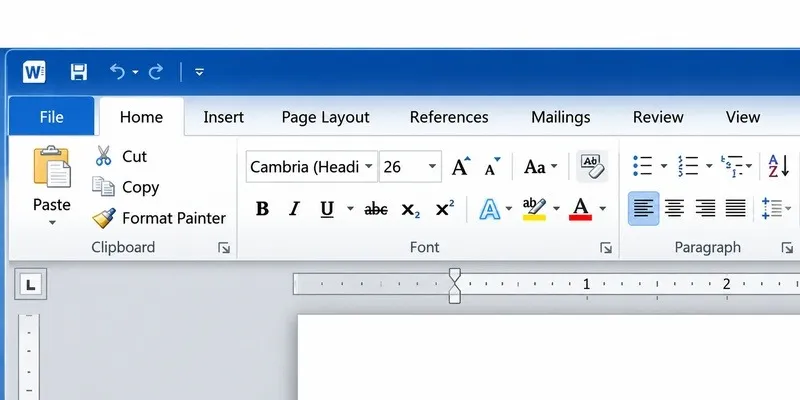Image resolution: width=800 pixels, height=400 pixels.
Task: Expand the numbering library dropdown
Action: pos(709,166)
